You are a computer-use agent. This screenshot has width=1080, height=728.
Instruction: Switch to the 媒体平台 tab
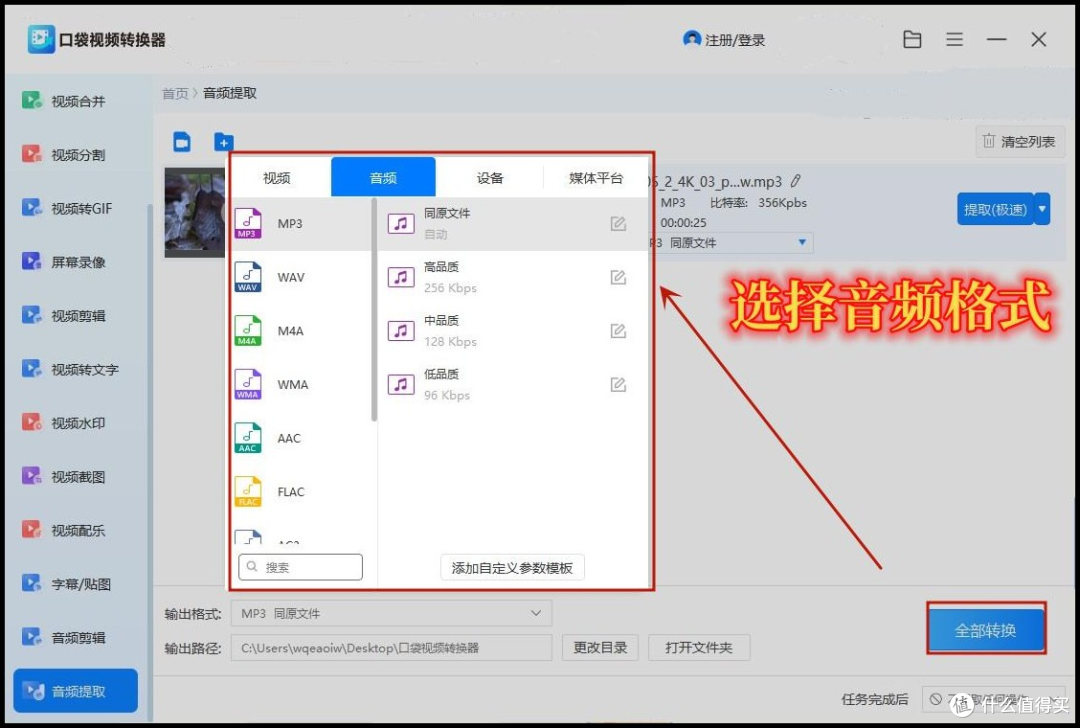pos(596,178)
